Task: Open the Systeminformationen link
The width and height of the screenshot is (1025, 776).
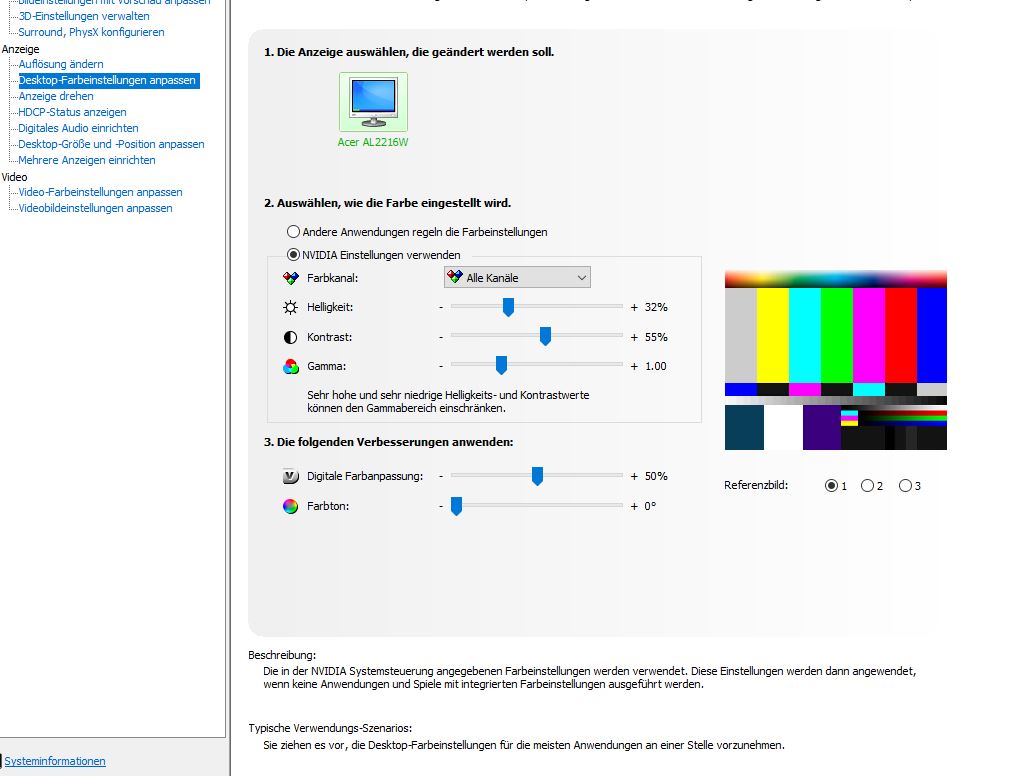Action: (x=55, y=761)
